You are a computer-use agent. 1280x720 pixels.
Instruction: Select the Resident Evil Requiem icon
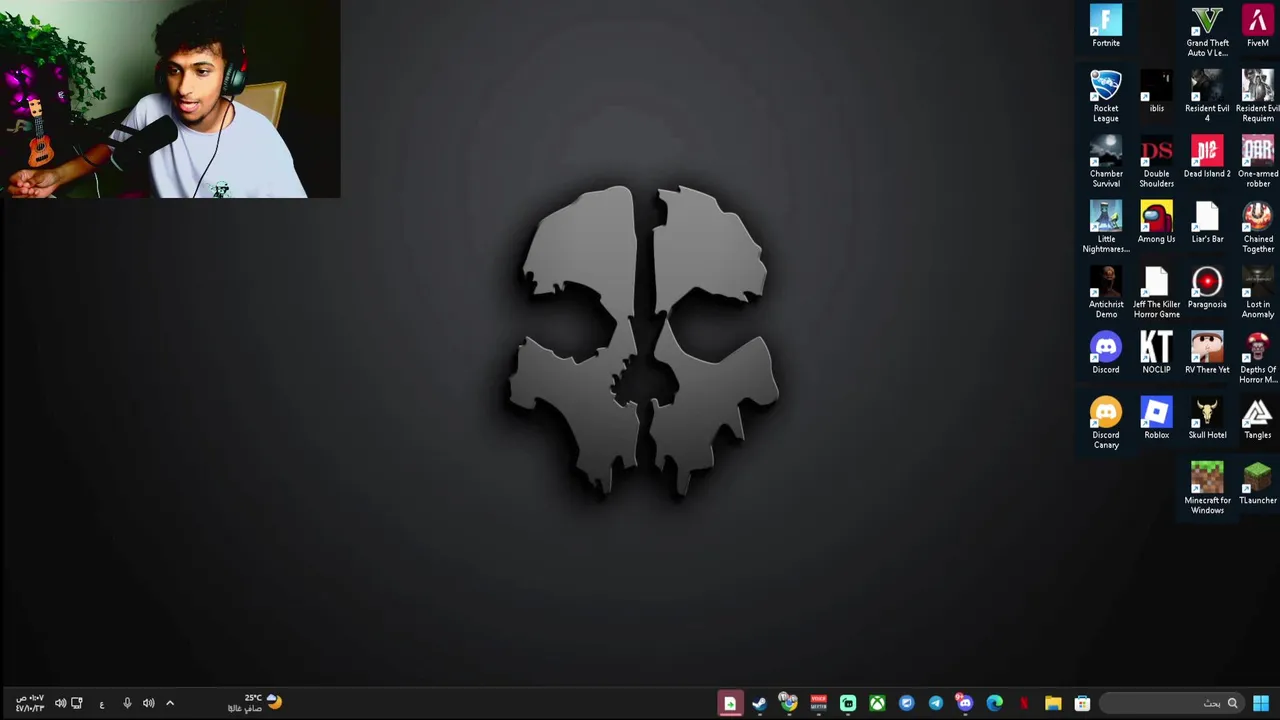pyautogui.click(x=1258, y=97)
